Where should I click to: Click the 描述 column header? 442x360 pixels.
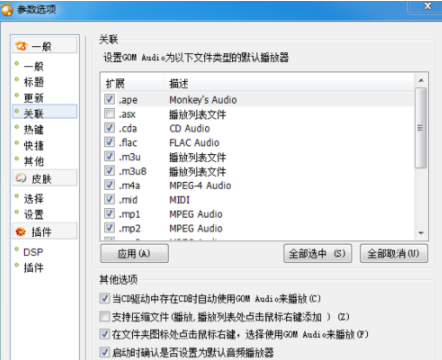point(289,83)
